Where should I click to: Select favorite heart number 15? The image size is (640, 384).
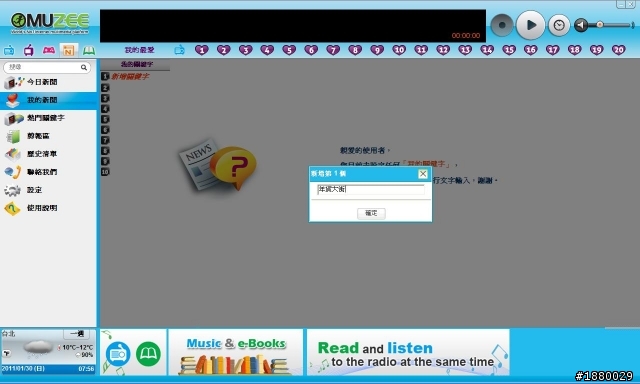coord(509,50)
